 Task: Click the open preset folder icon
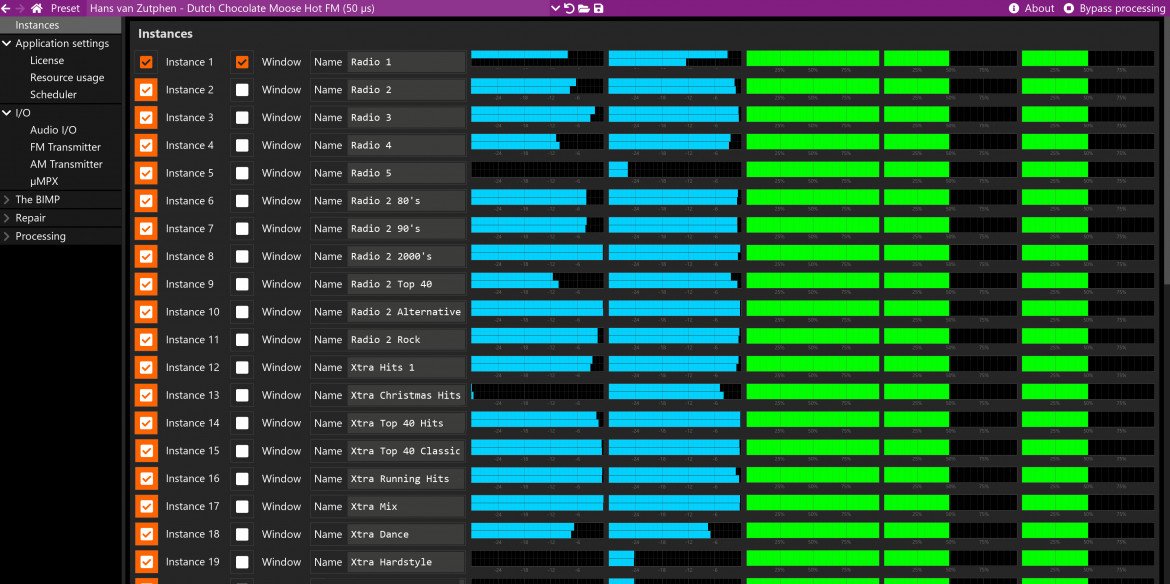pos(583,8)
